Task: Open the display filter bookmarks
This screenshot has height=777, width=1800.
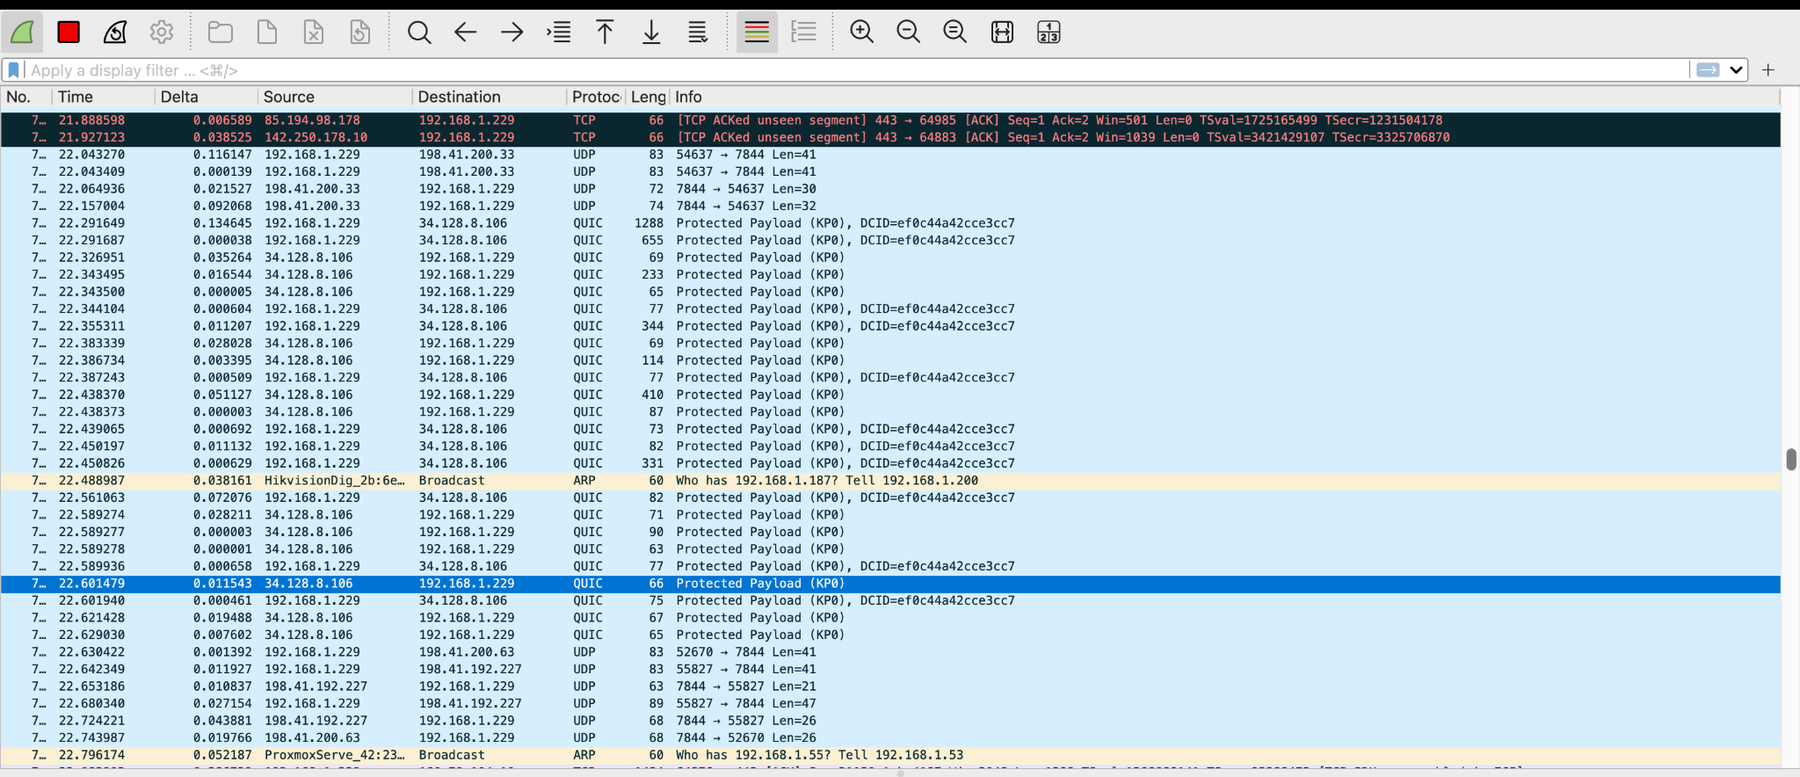Action: tap(14, 70)
